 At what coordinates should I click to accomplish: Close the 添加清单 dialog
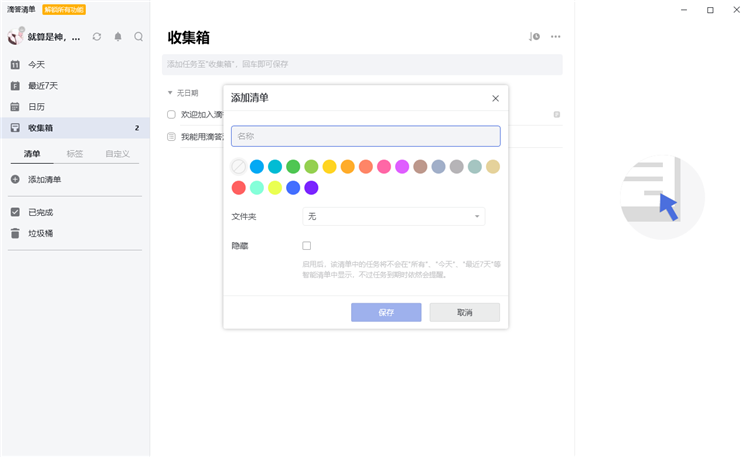(496, 98)
